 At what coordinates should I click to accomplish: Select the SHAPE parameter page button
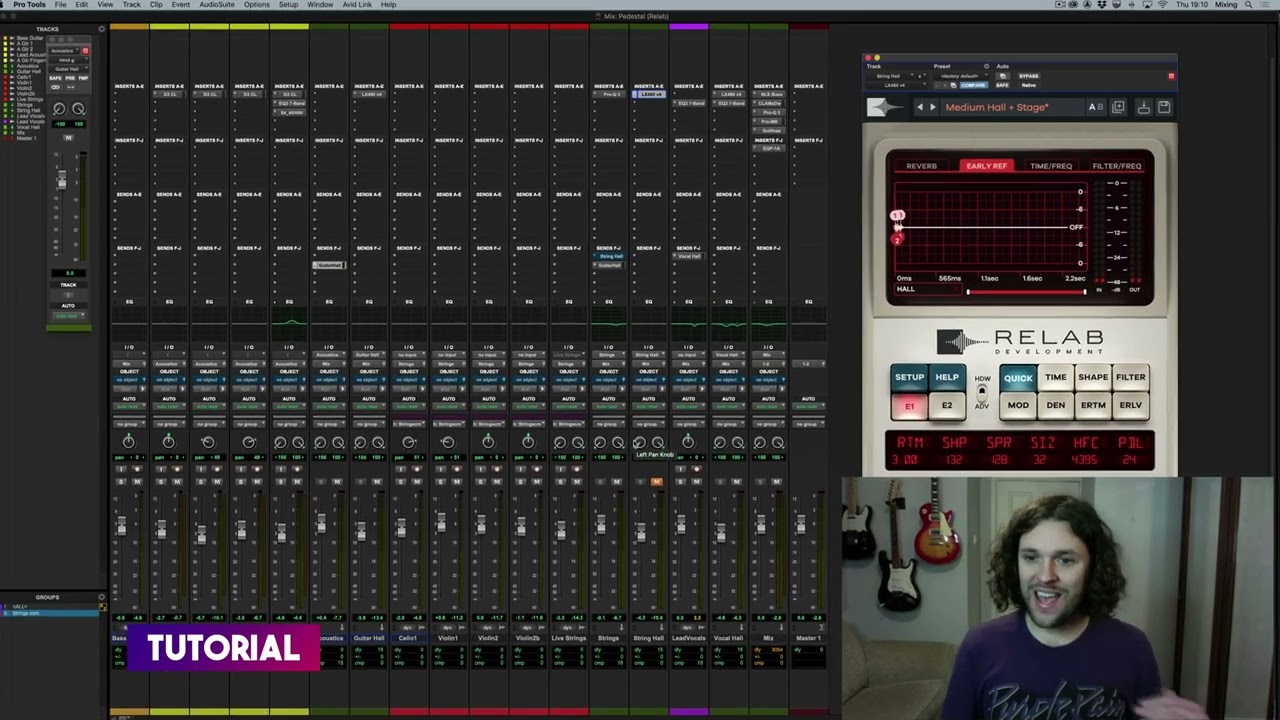coord(1093,377)
